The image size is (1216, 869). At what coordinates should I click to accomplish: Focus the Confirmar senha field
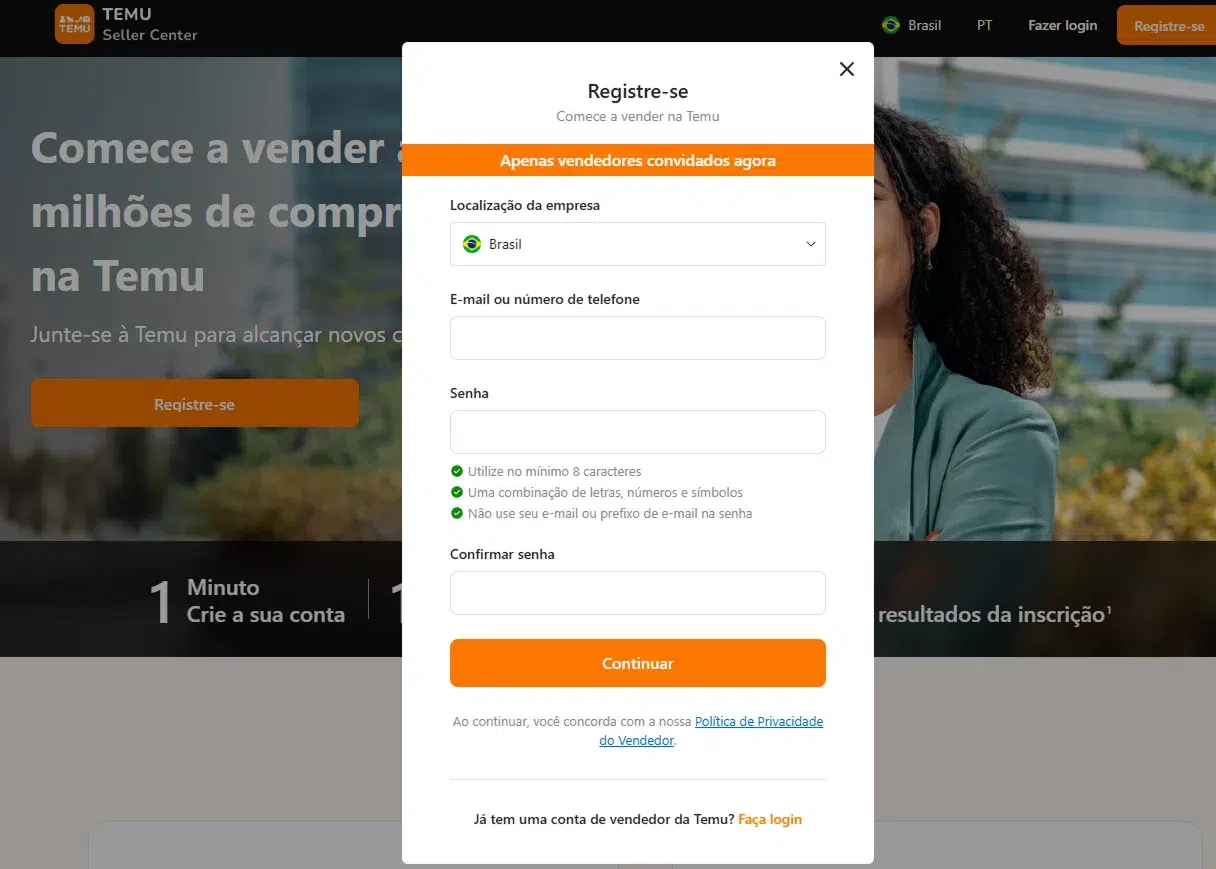point(638,593)
